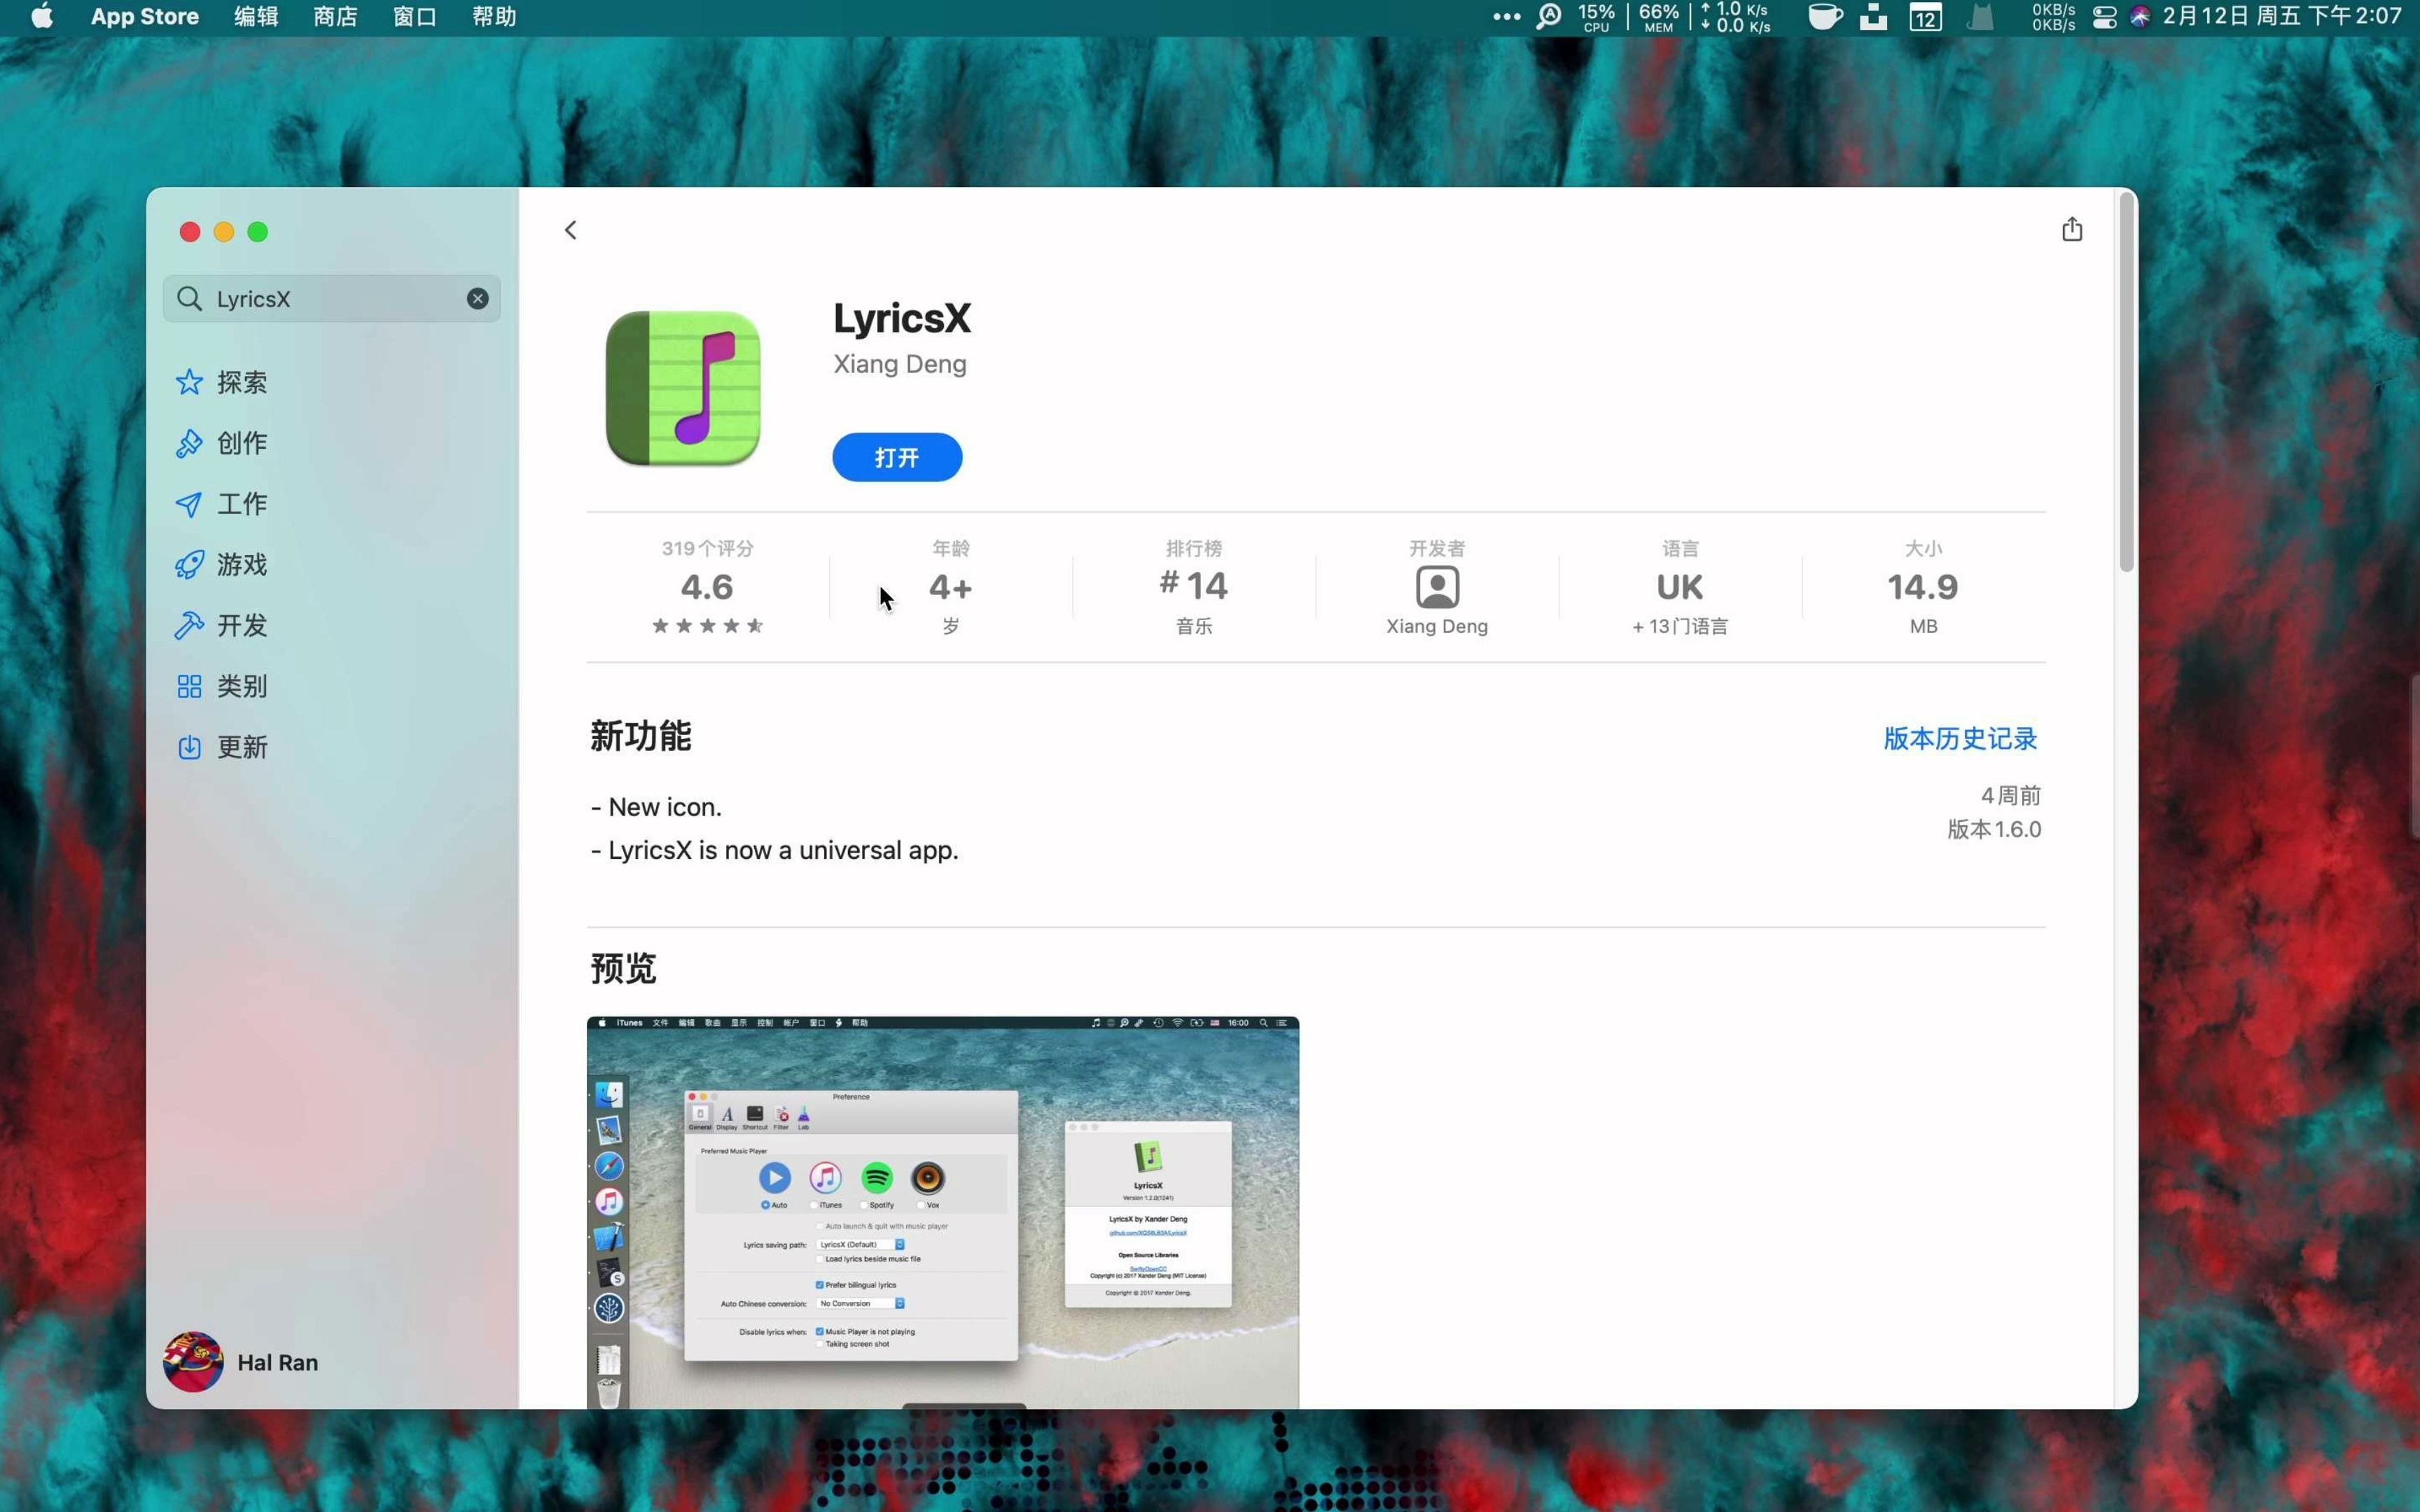Click the 0KB/s menu bar monitor
Viewport: 2420px width, 1512px height.
[2053, 17]
